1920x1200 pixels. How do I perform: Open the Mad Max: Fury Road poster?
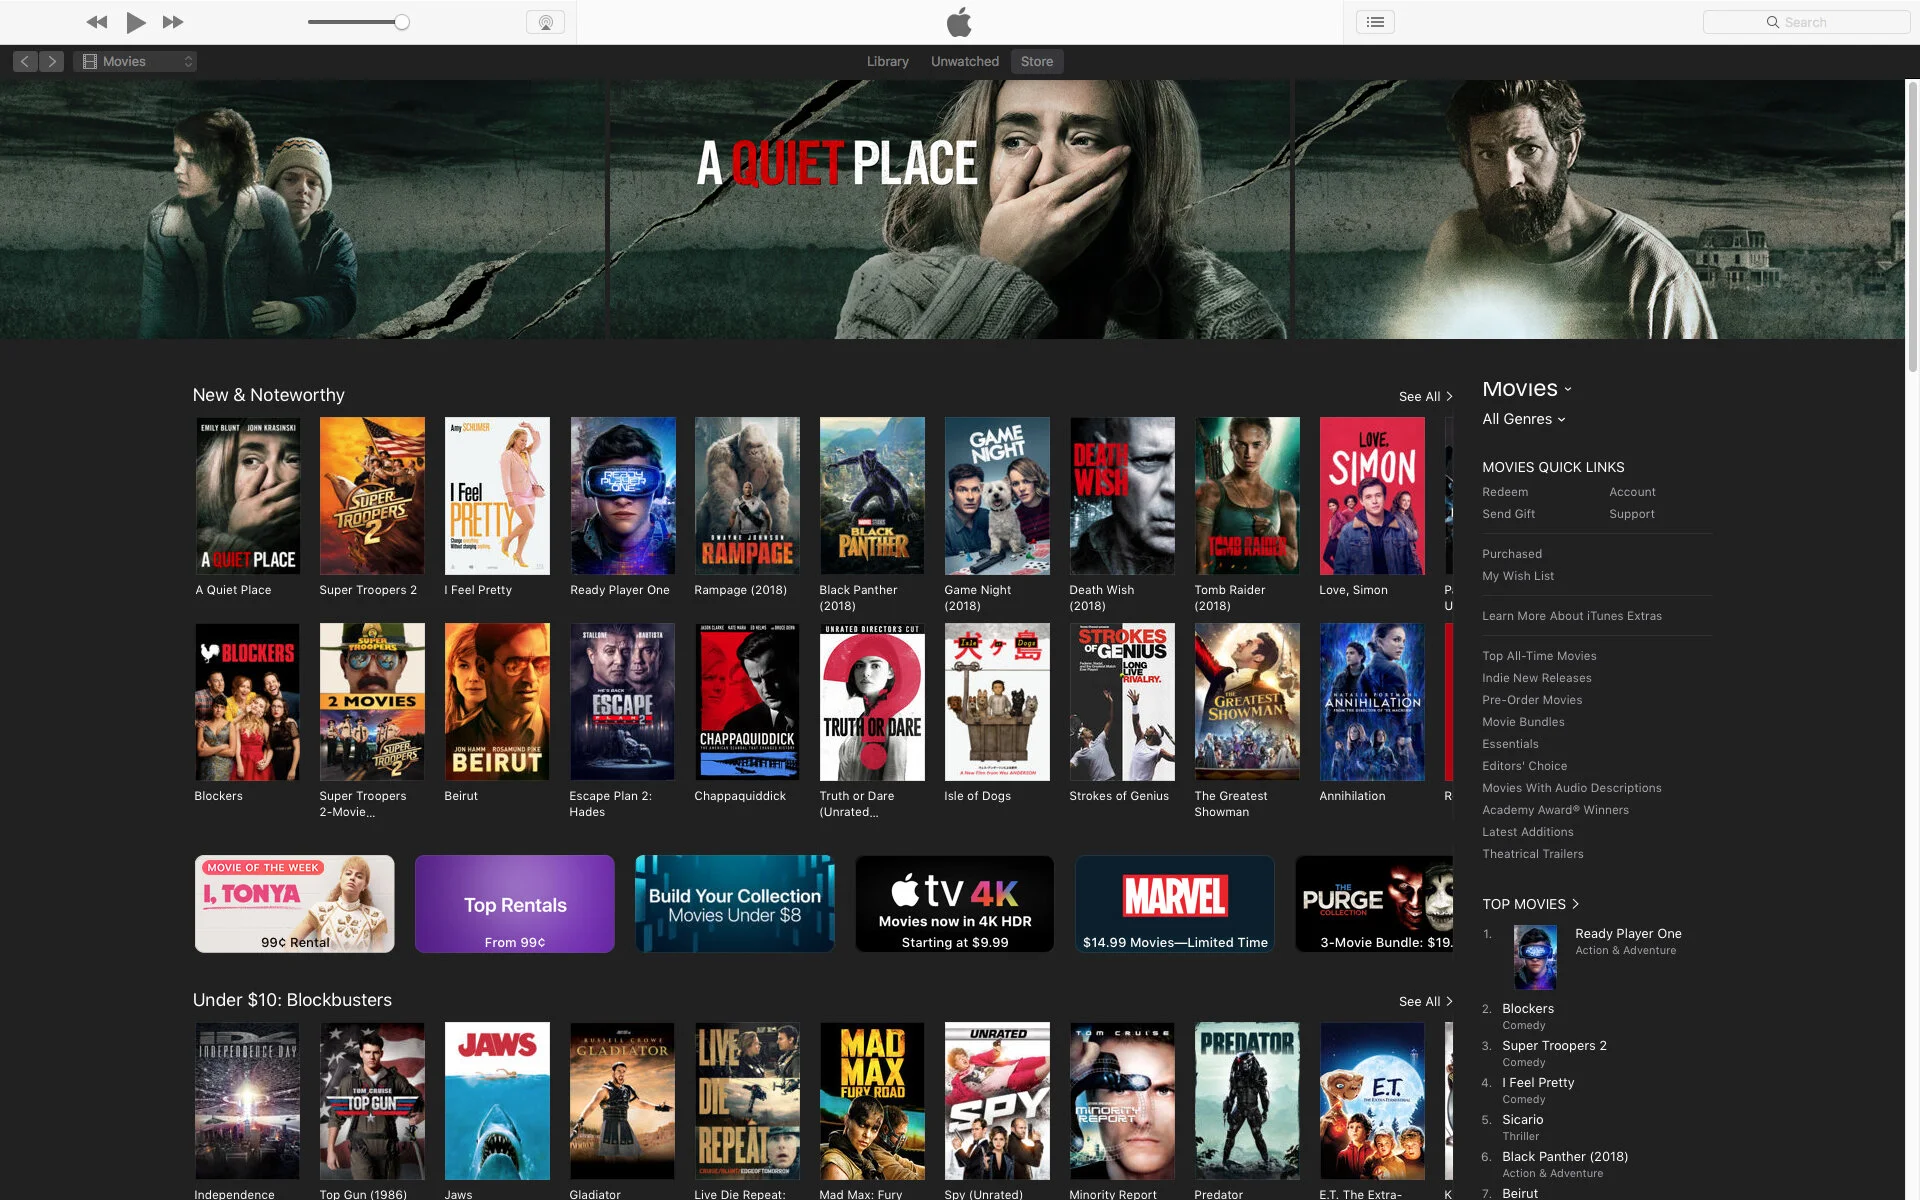872,1101
